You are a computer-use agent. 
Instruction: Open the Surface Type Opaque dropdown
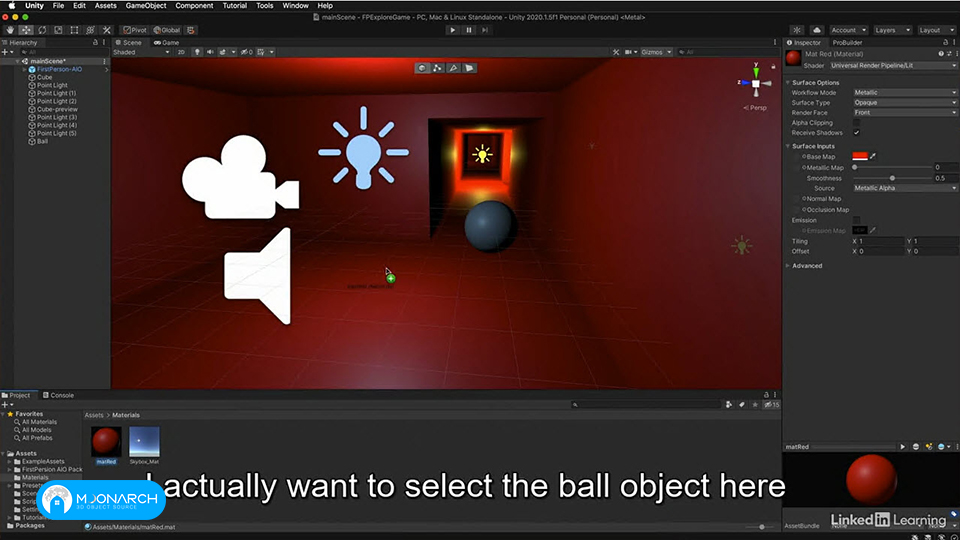pyautogui.click(x=904, y=103)
